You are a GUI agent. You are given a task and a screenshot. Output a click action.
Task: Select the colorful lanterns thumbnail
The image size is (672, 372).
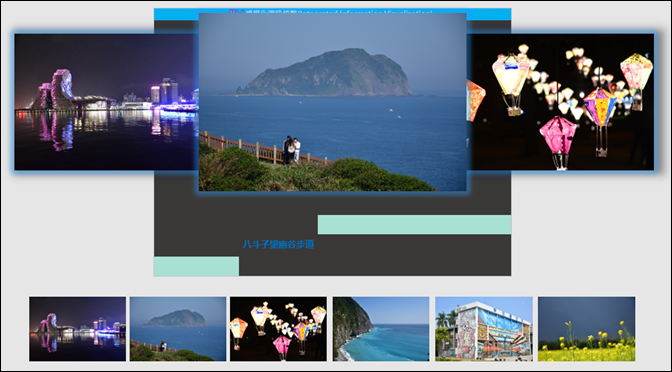point(278,329)
